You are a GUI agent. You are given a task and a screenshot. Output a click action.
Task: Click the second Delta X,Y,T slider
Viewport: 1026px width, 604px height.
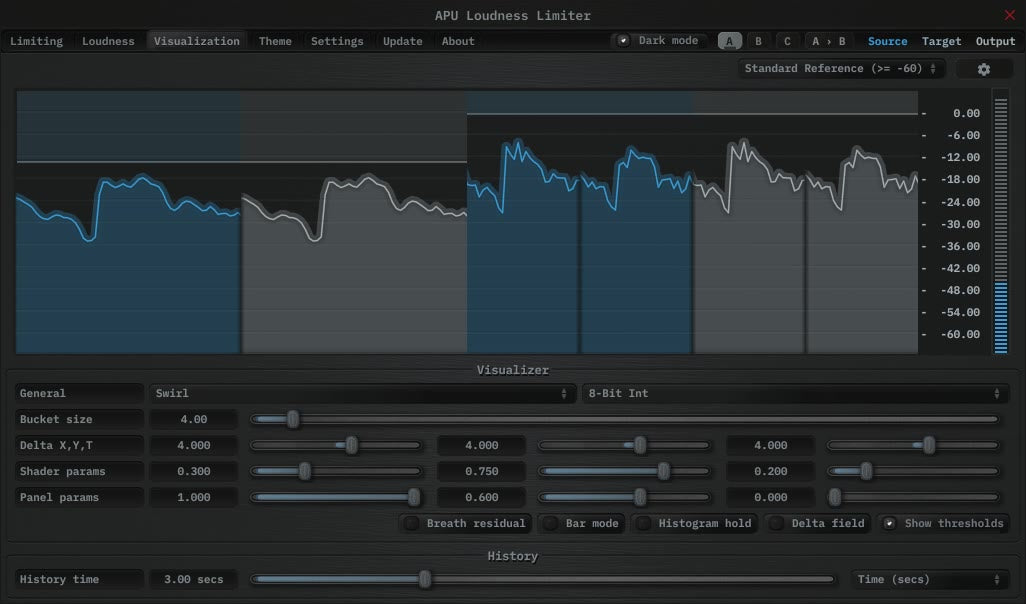point(624,446)
